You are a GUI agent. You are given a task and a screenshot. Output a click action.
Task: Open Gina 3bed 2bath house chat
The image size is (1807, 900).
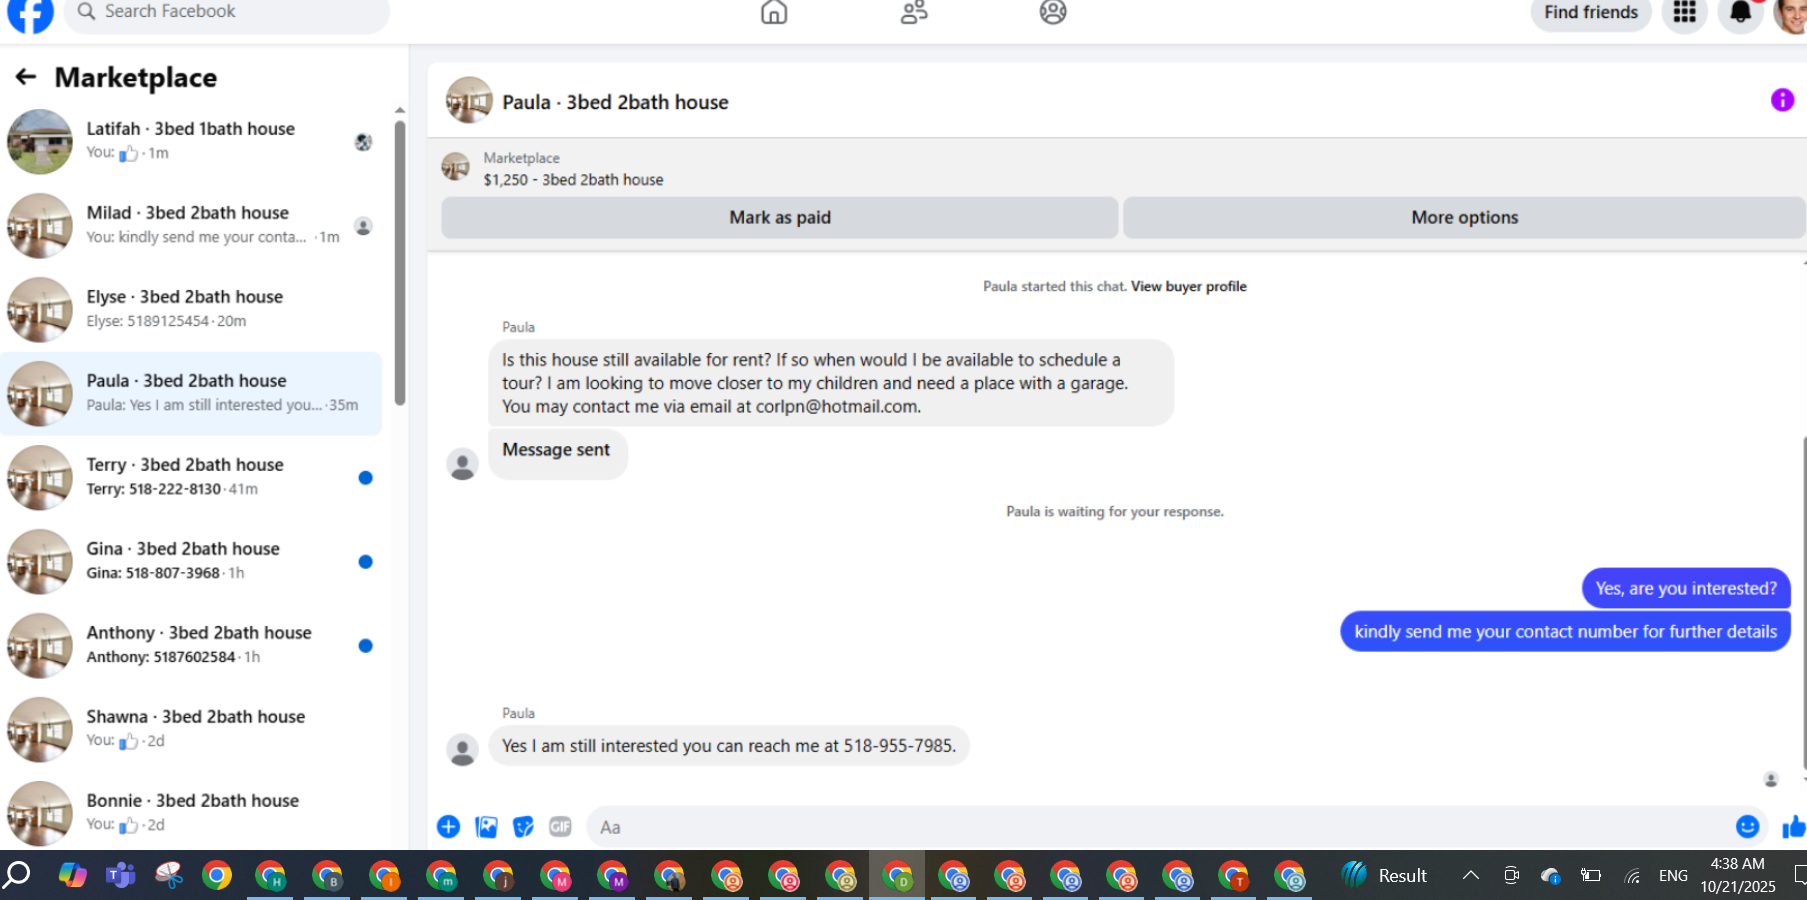point(190,561)
